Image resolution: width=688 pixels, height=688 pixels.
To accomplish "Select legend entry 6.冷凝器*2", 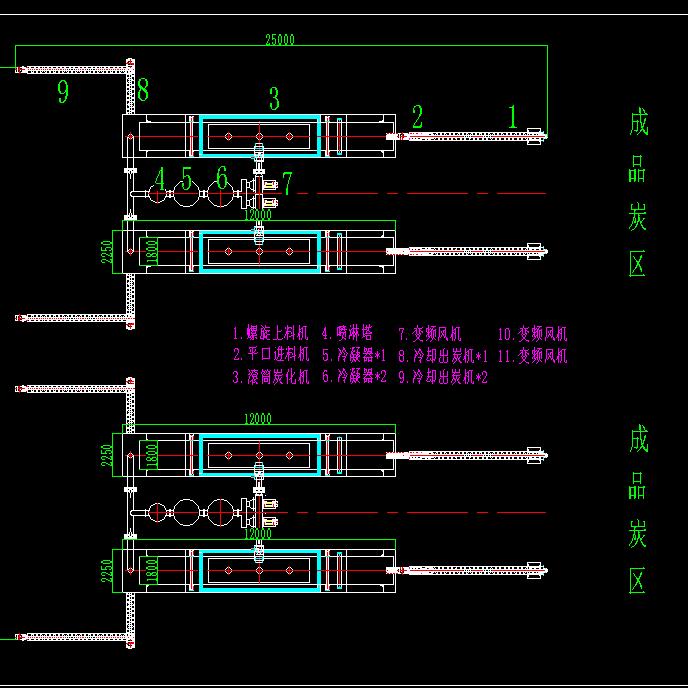I will [x=354, y=377].
